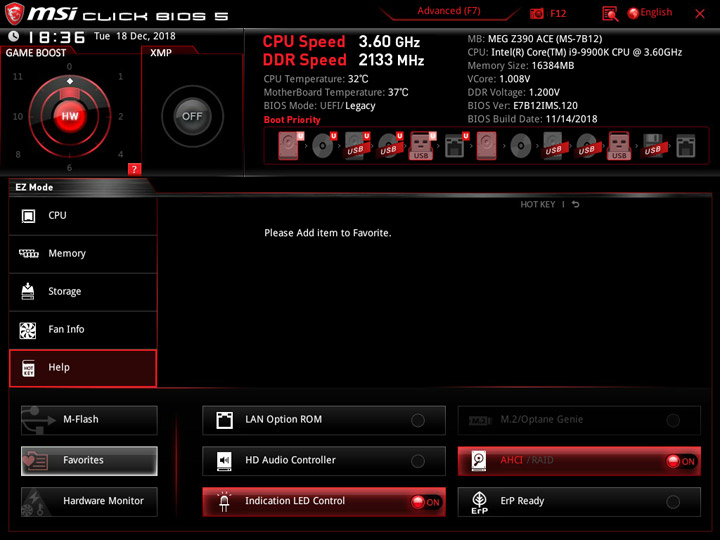
Task: Open the Storage section
Action: [83, 292]
